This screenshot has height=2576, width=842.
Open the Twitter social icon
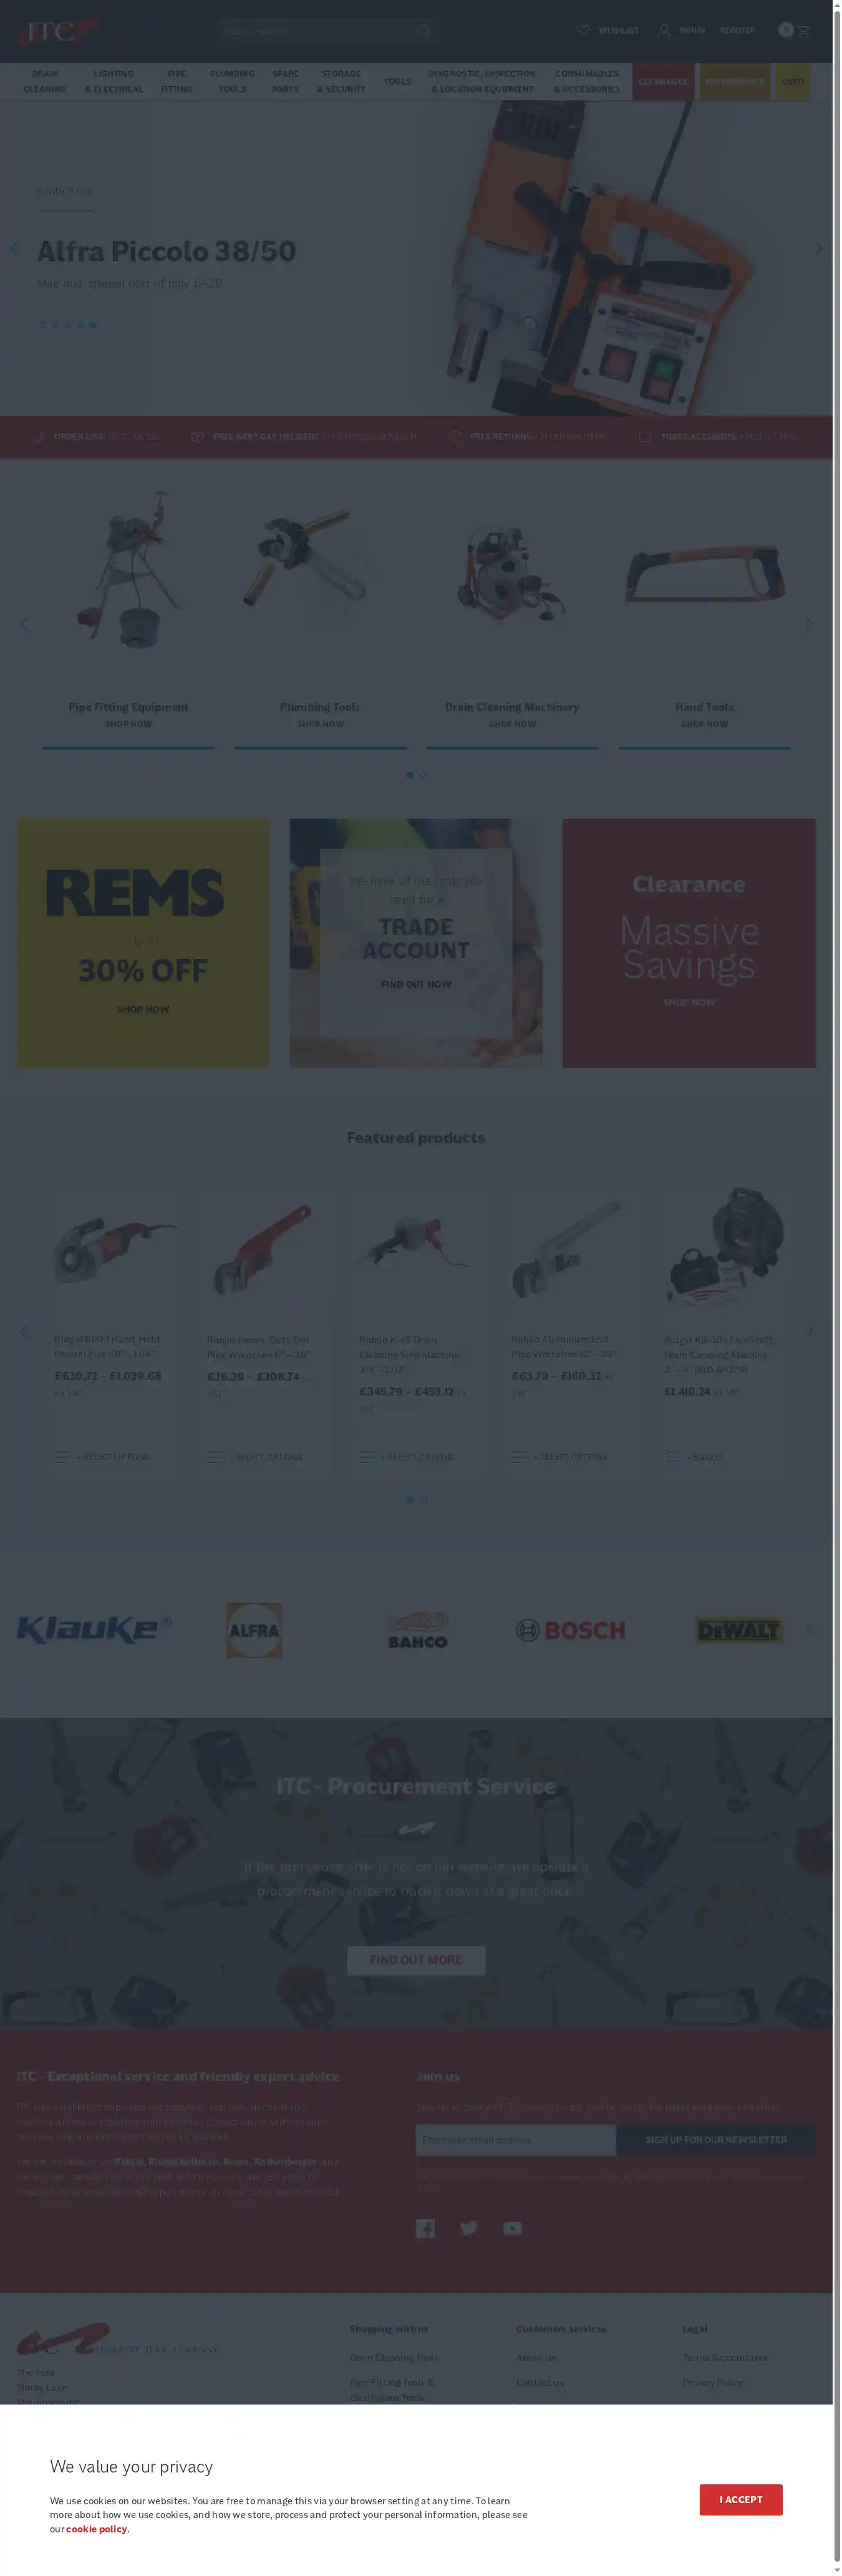pyautogui.click(x=468, y=2228)
